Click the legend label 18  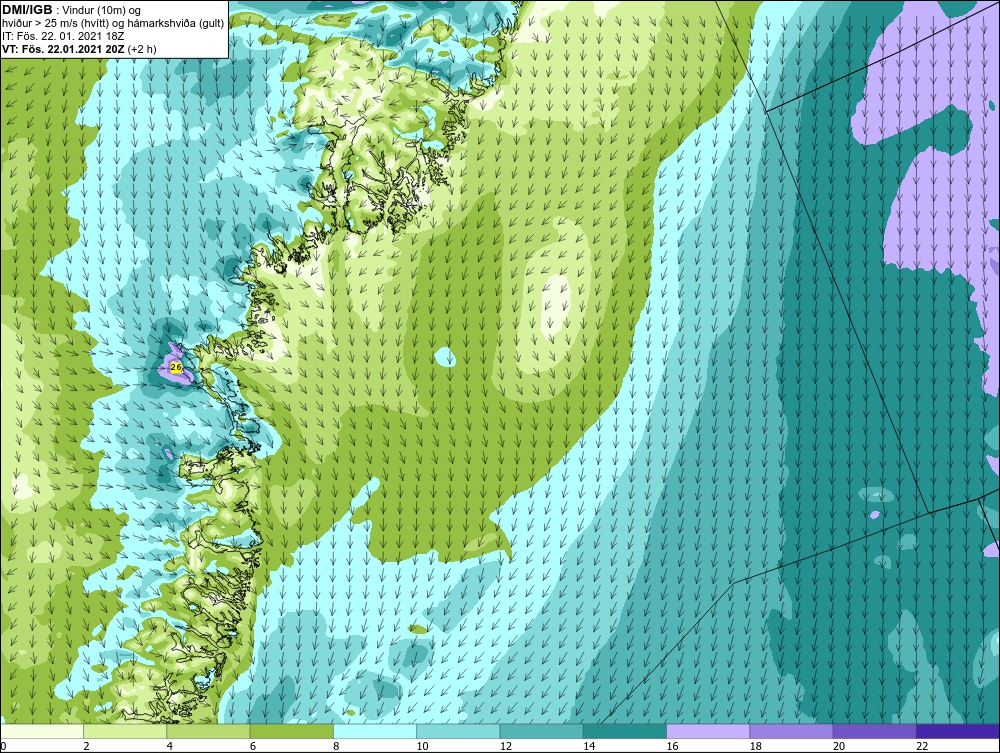click(x=755, y=746)
